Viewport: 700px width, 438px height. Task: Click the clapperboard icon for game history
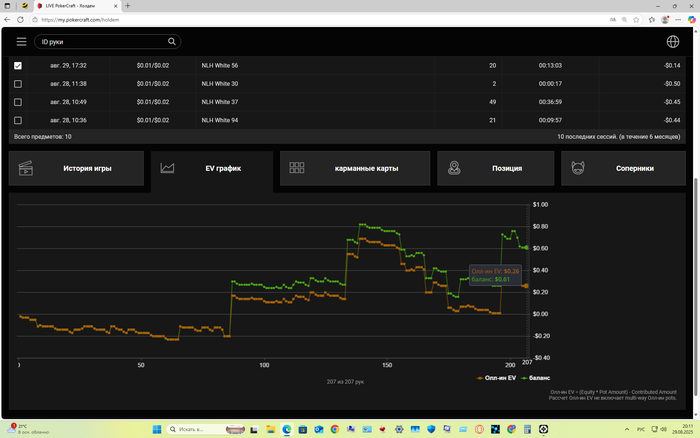(x=26, y=168)
